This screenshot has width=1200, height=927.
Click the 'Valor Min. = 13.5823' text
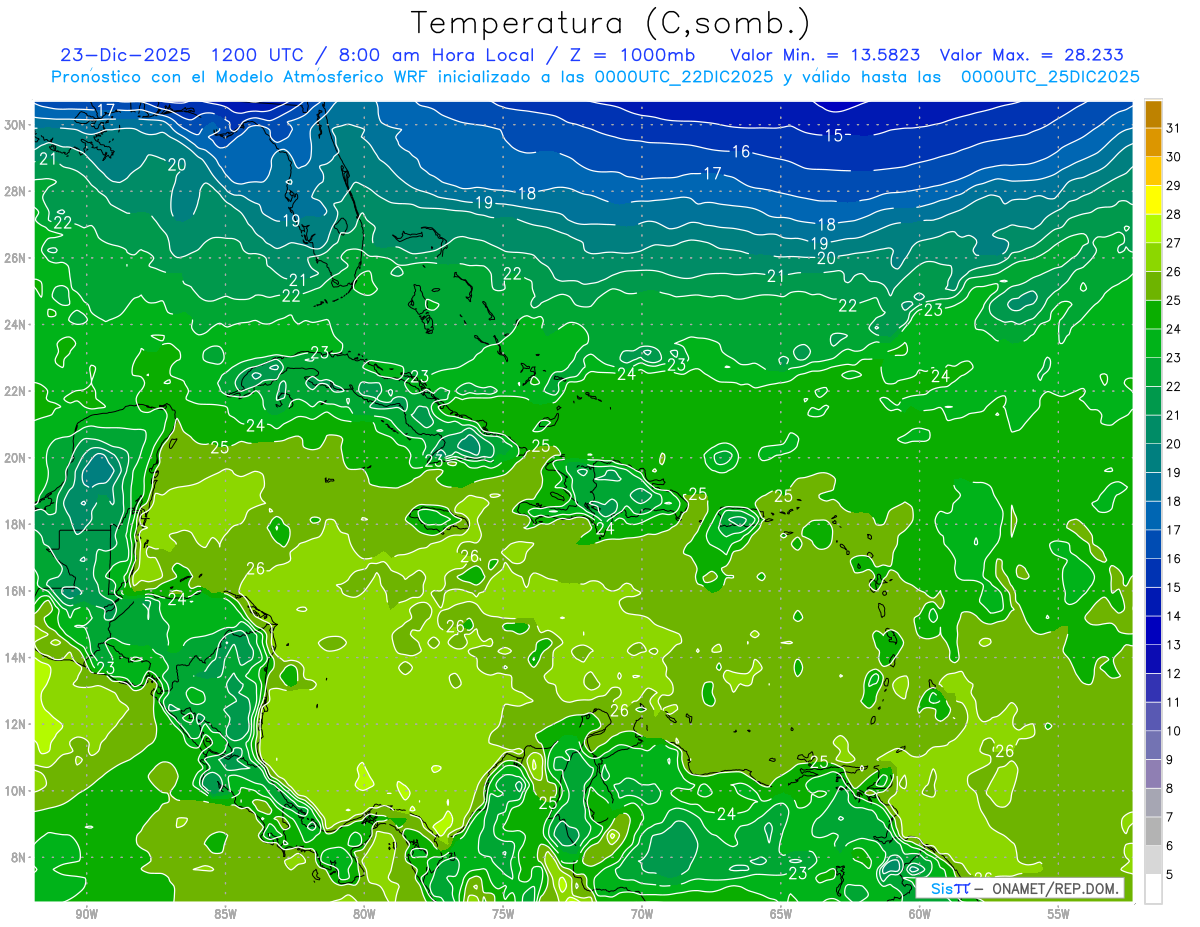(x=826, y=55)
